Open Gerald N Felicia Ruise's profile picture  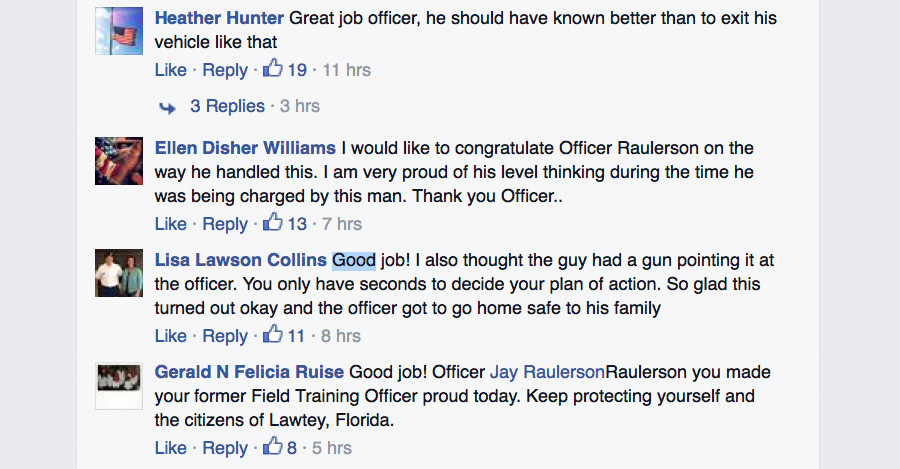coord(119,385)
